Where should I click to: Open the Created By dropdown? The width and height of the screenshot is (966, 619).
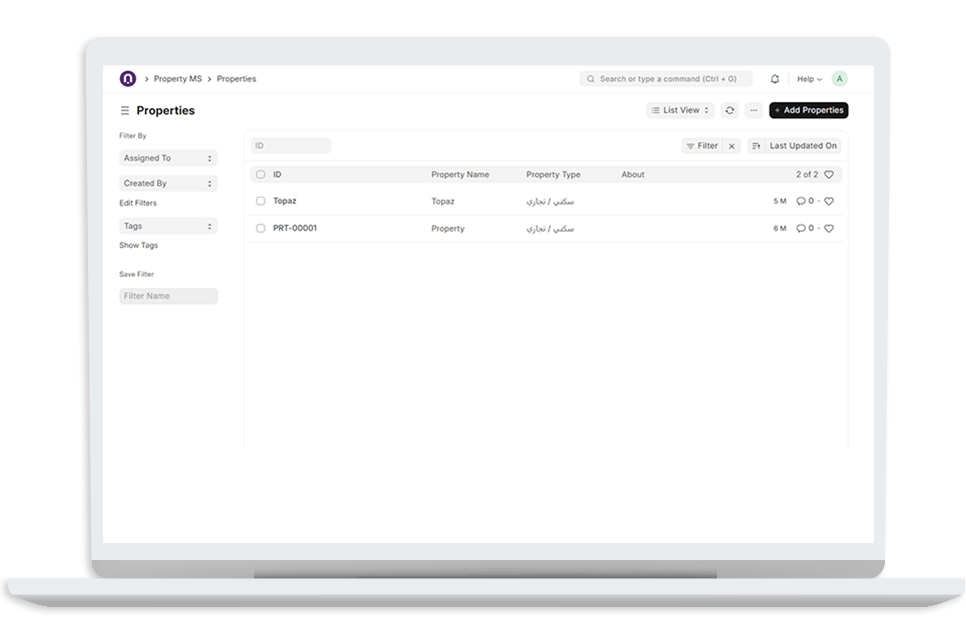[168, 184]
